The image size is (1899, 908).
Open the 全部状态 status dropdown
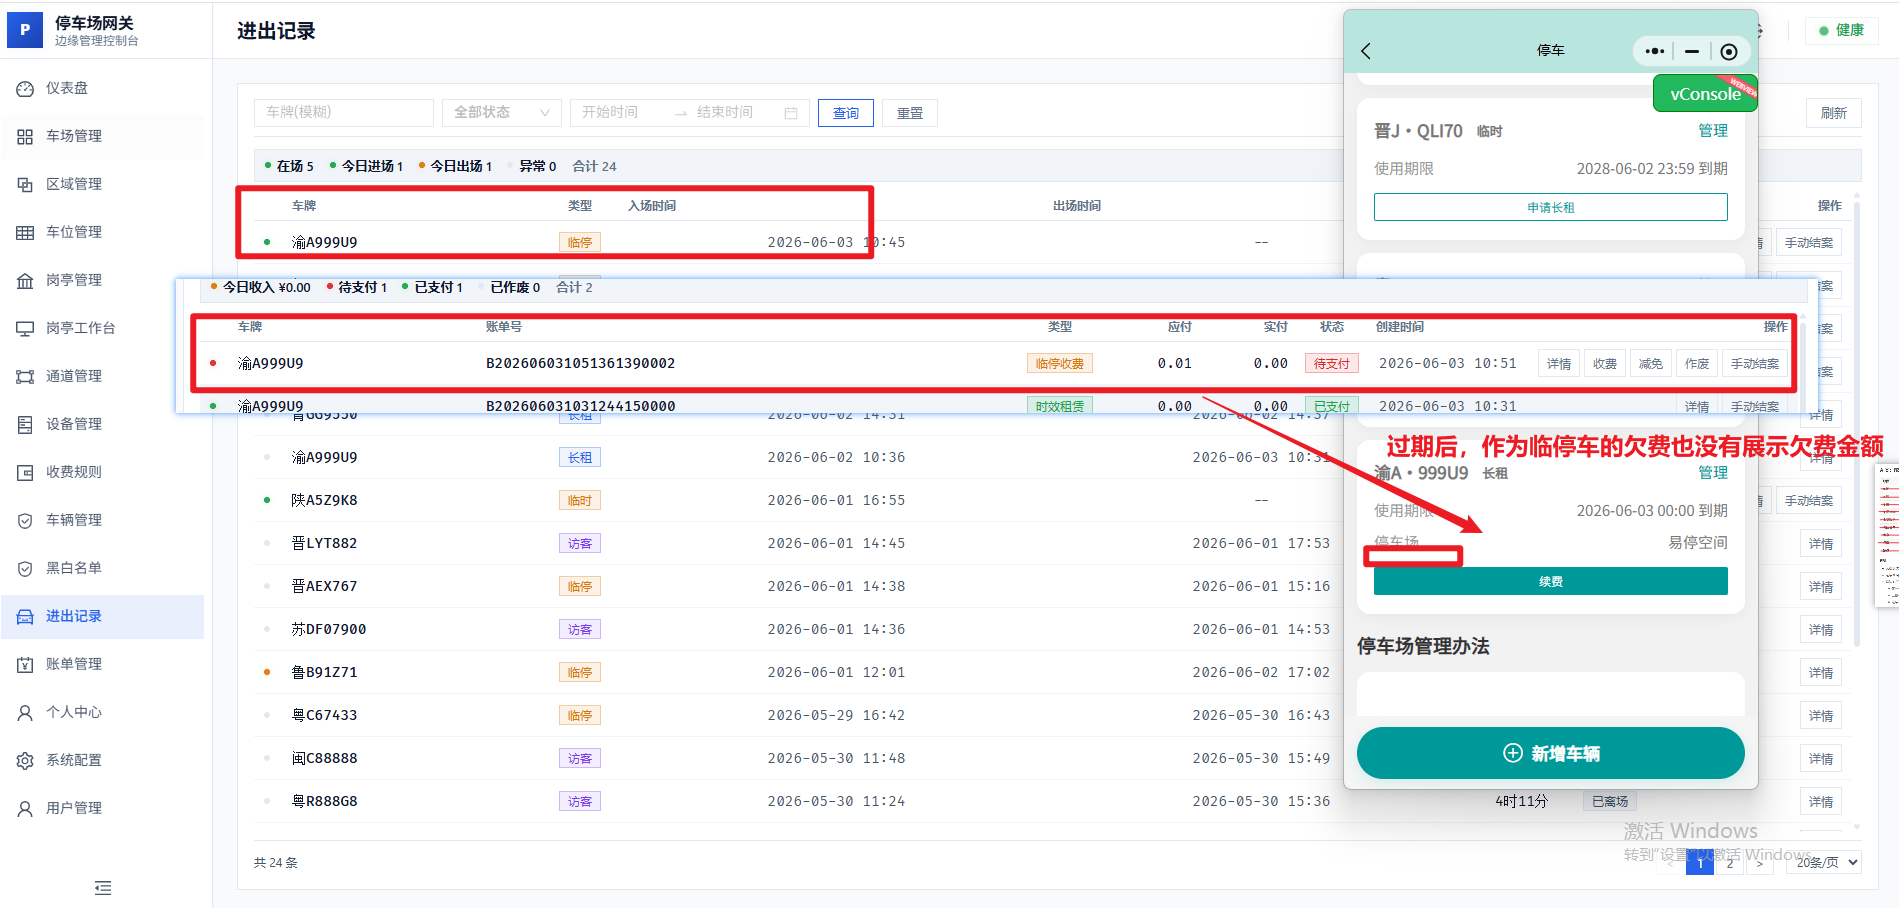[502, 112]
